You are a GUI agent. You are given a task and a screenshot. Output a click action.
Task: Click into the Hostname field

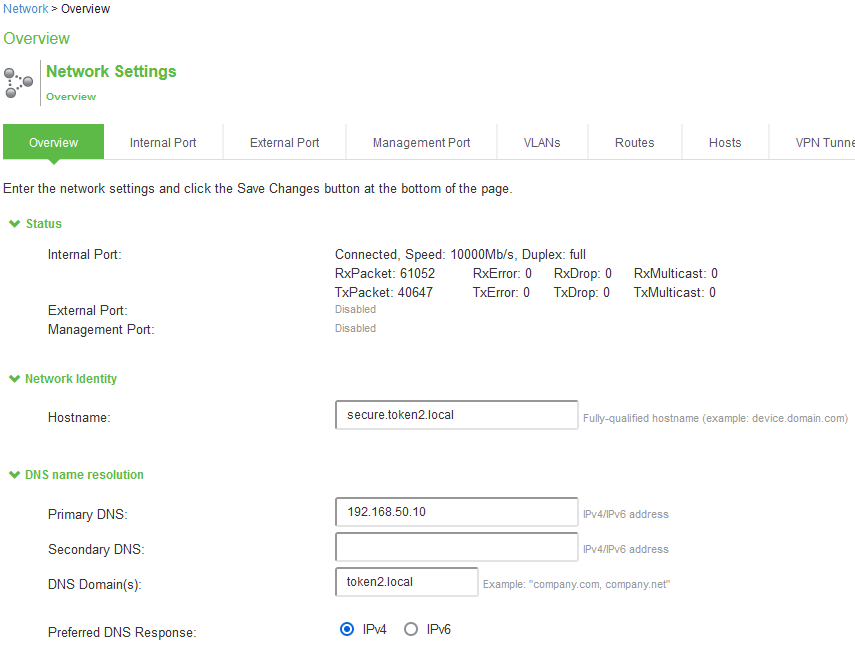(x=456, y=415)
